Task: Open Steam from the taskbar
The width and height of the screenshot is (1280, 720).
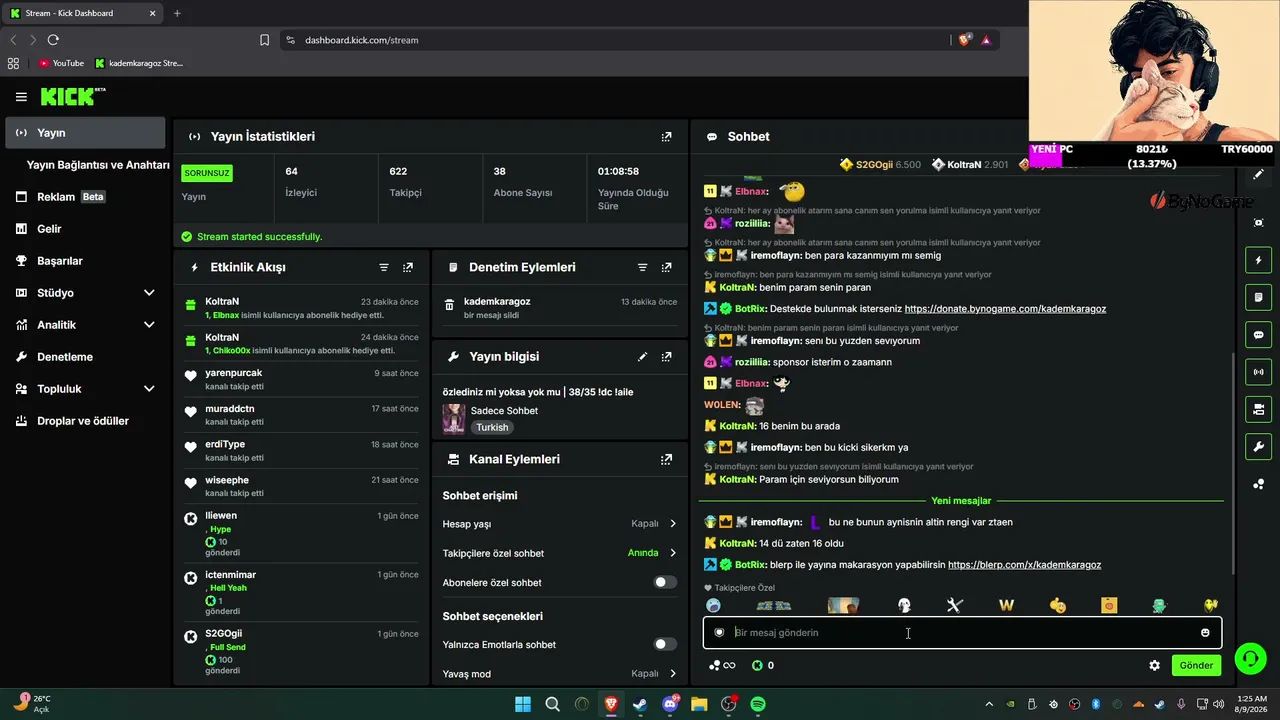Action: pos(640,705)
